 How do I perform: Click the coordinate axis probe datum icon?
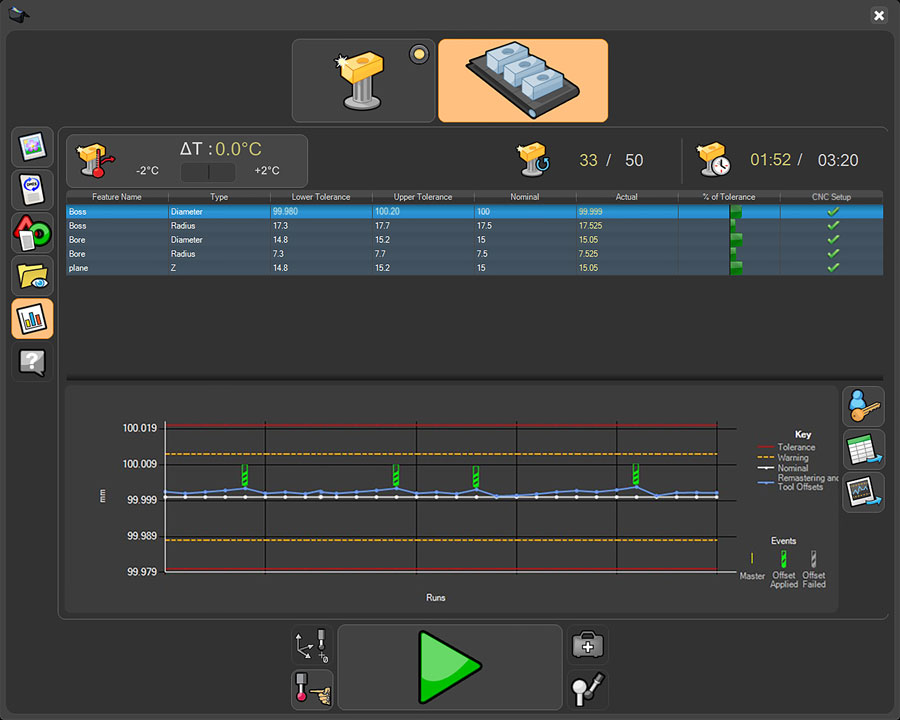[x=311, y=646]
